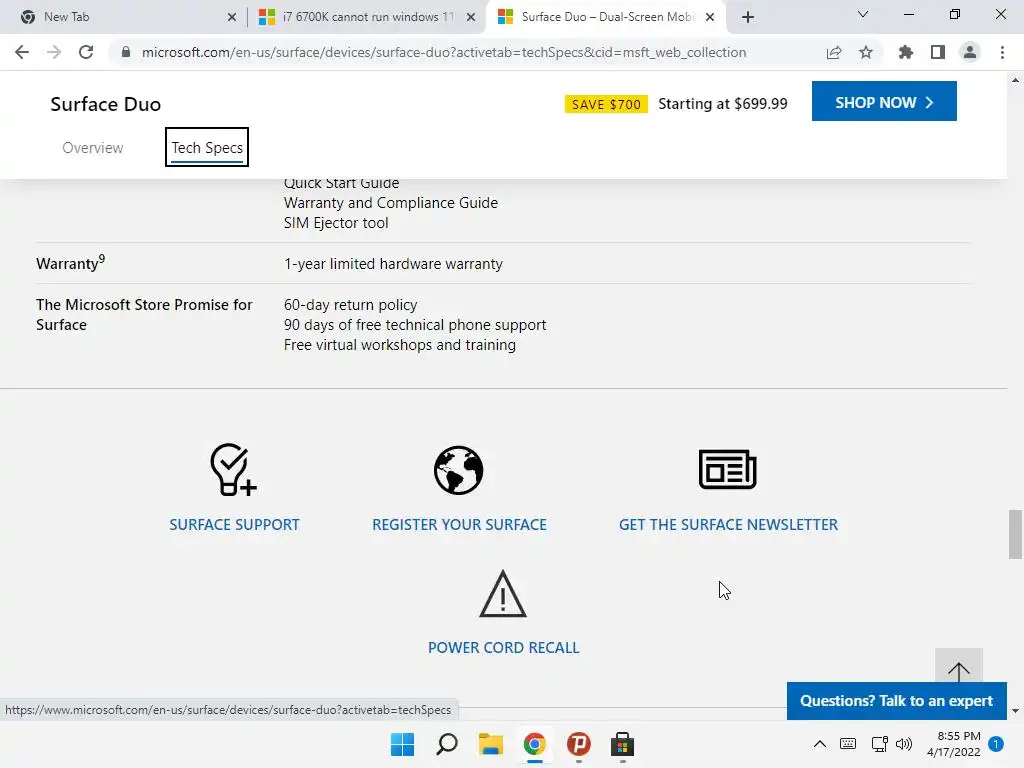1024x768 pixels.
Task: Close the Surface Duo tab
Action: (x=710, y=17)
